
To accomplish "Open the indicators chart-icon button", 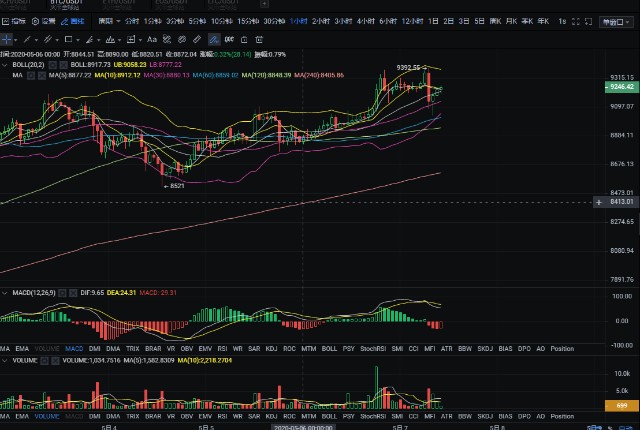I will pos(14,22).
